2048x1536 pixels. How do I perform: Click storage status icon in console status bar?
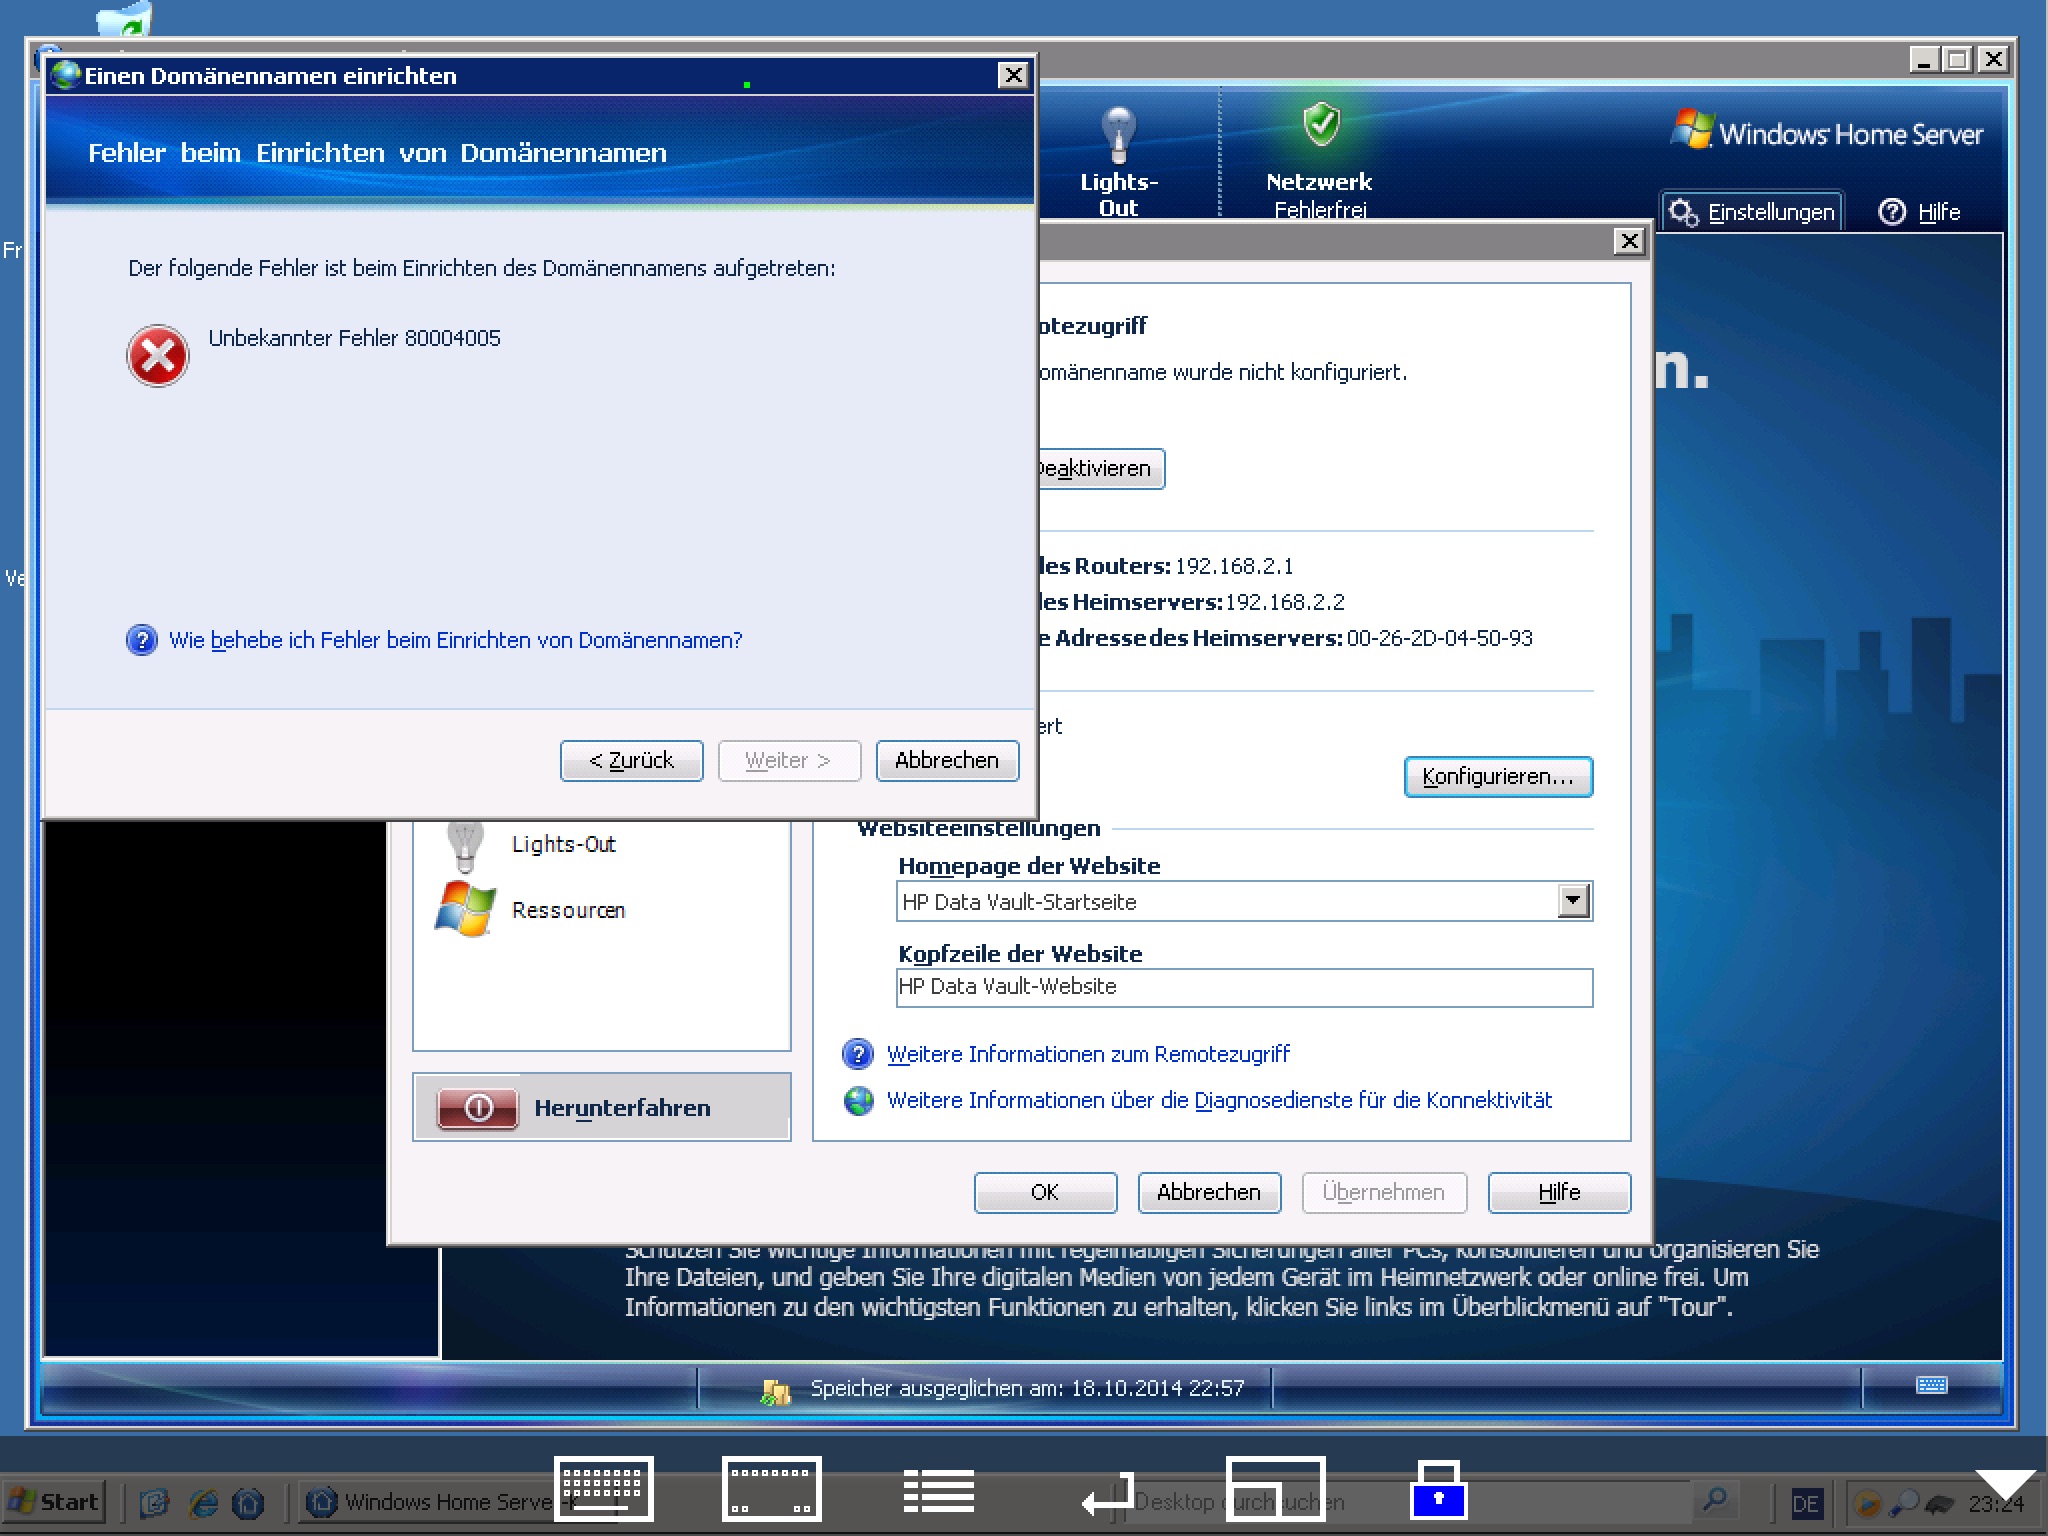click(775, 1390)
